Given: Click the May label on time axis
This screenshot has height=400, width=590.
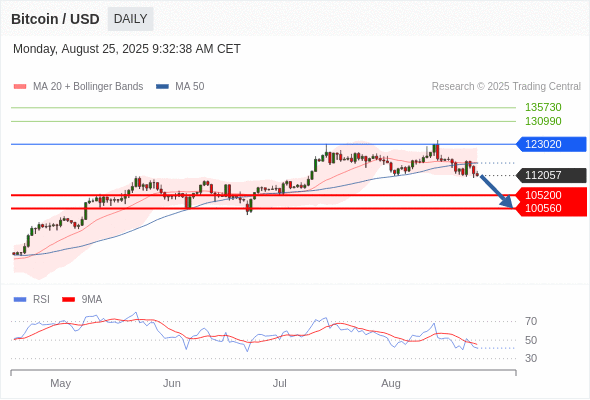Looking at the screenshot, I should click(61, 383).
